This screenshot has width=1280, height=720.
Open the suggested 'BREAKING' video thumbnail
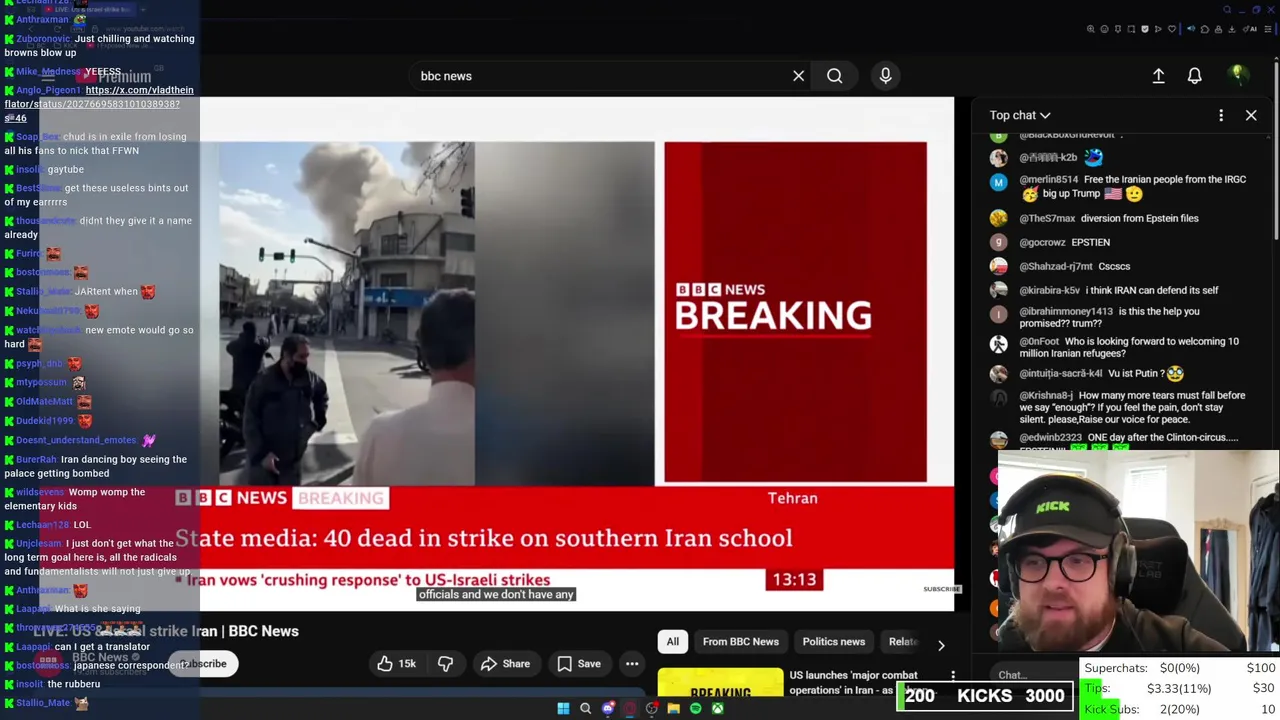coord(720,681)
